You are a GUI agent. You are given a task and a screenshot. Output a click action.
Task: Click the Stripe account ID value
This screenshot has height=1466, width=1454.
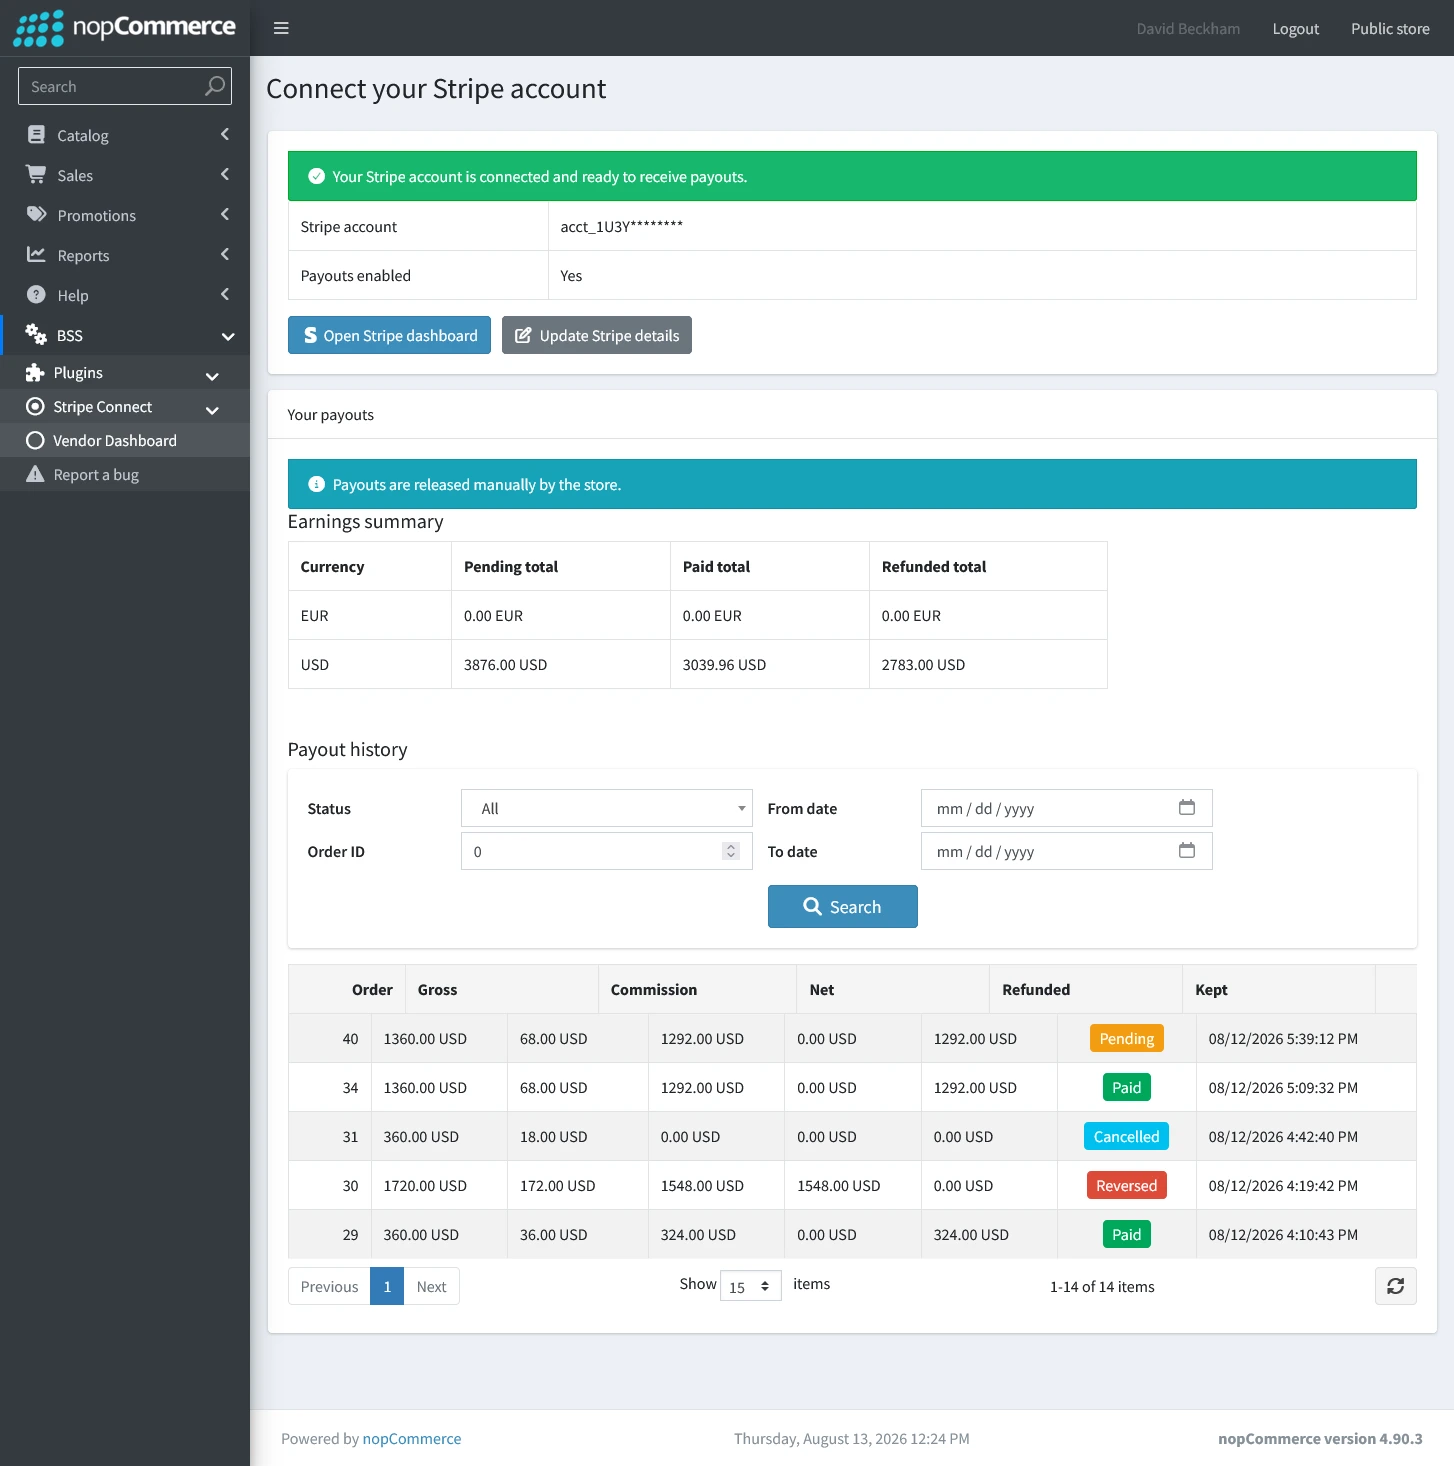click(622, 227)
